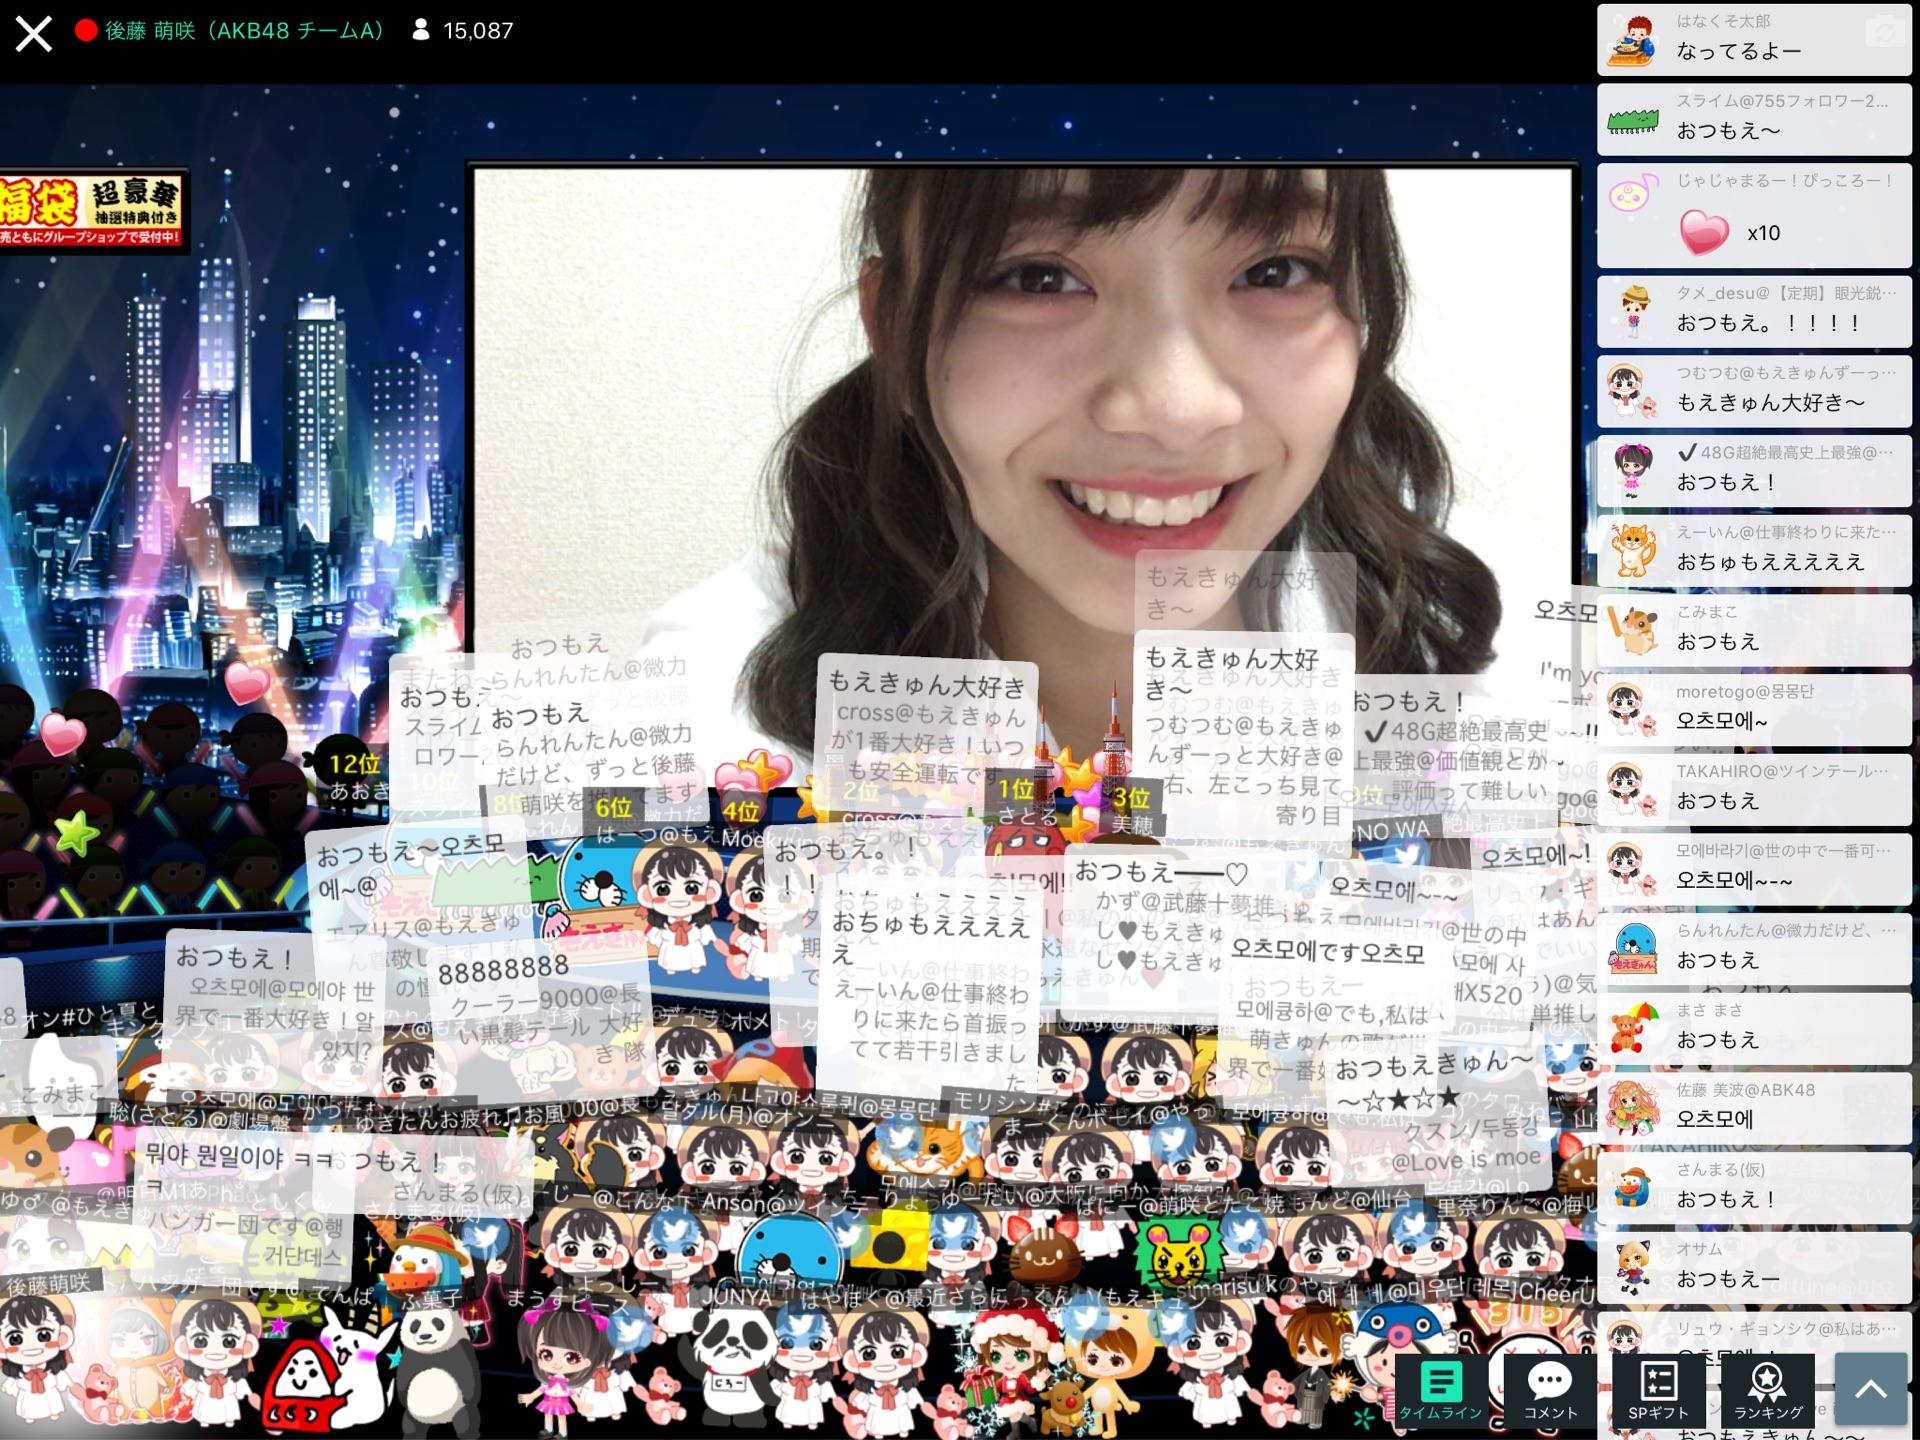
Task: Open the コメント comment tab
Action: [1550, 1391]
